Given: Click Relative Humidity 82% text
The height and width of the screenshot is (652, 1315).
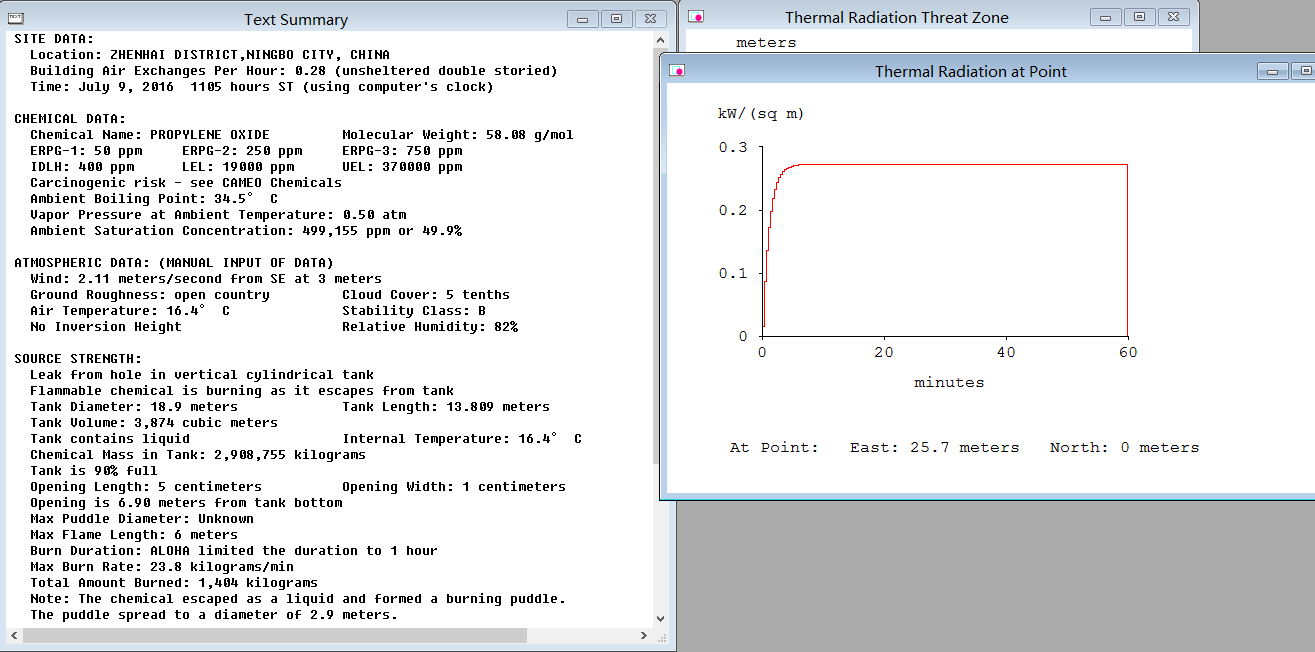Looking at the screenshot, I should click(x=430, y=326).
